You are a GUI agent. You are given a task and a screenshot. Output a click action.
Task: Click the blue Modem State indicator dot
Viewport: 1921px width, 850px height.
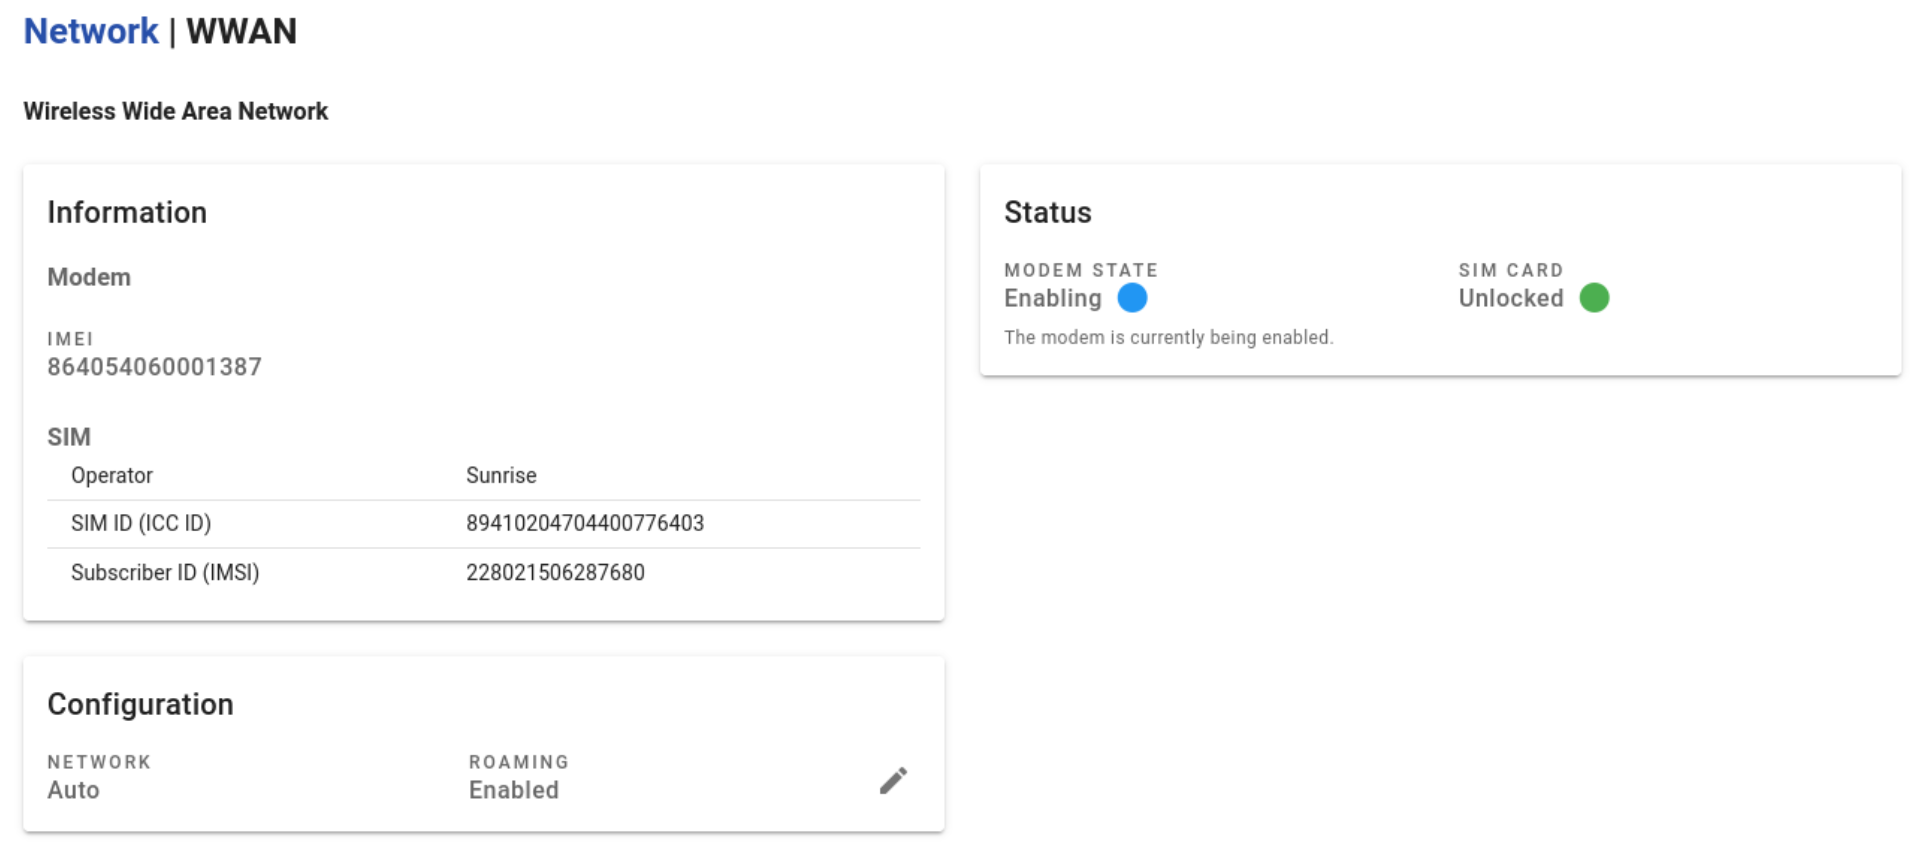pos(1132,298)
